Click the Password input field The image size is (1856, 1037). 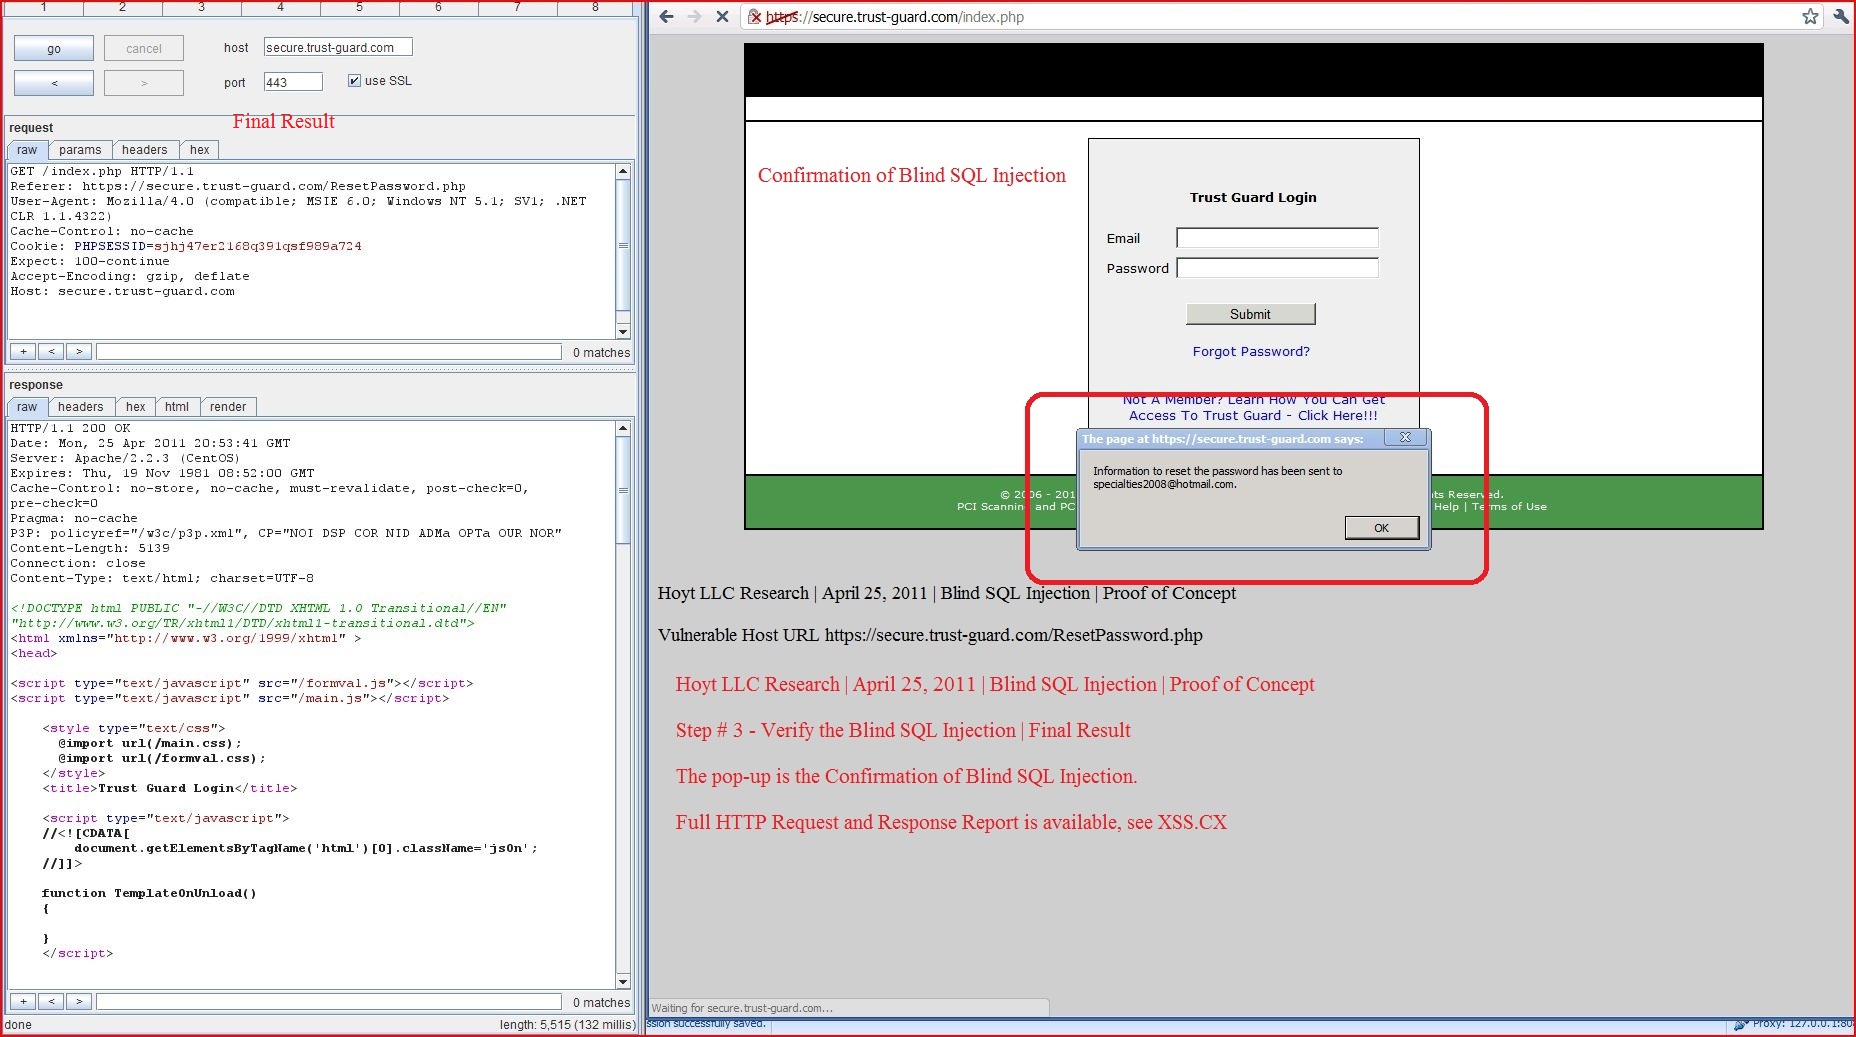tap(1277, 268)
